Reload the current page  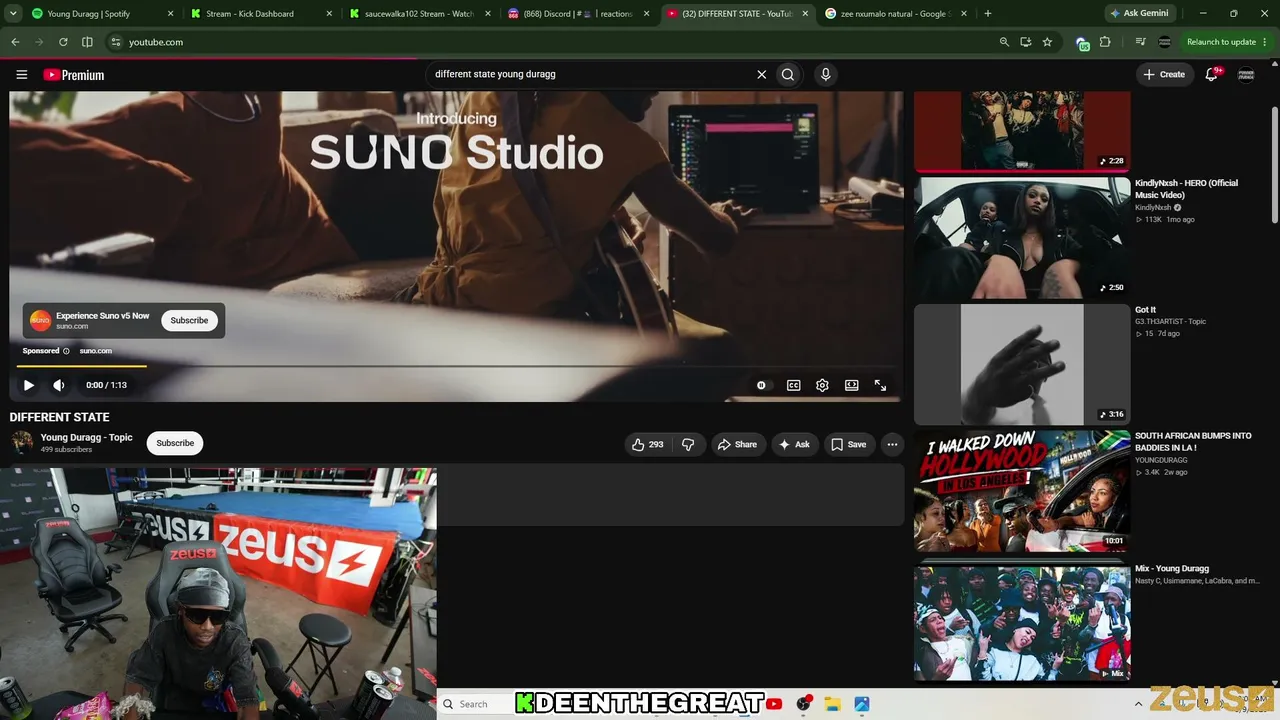pos(63,42)
